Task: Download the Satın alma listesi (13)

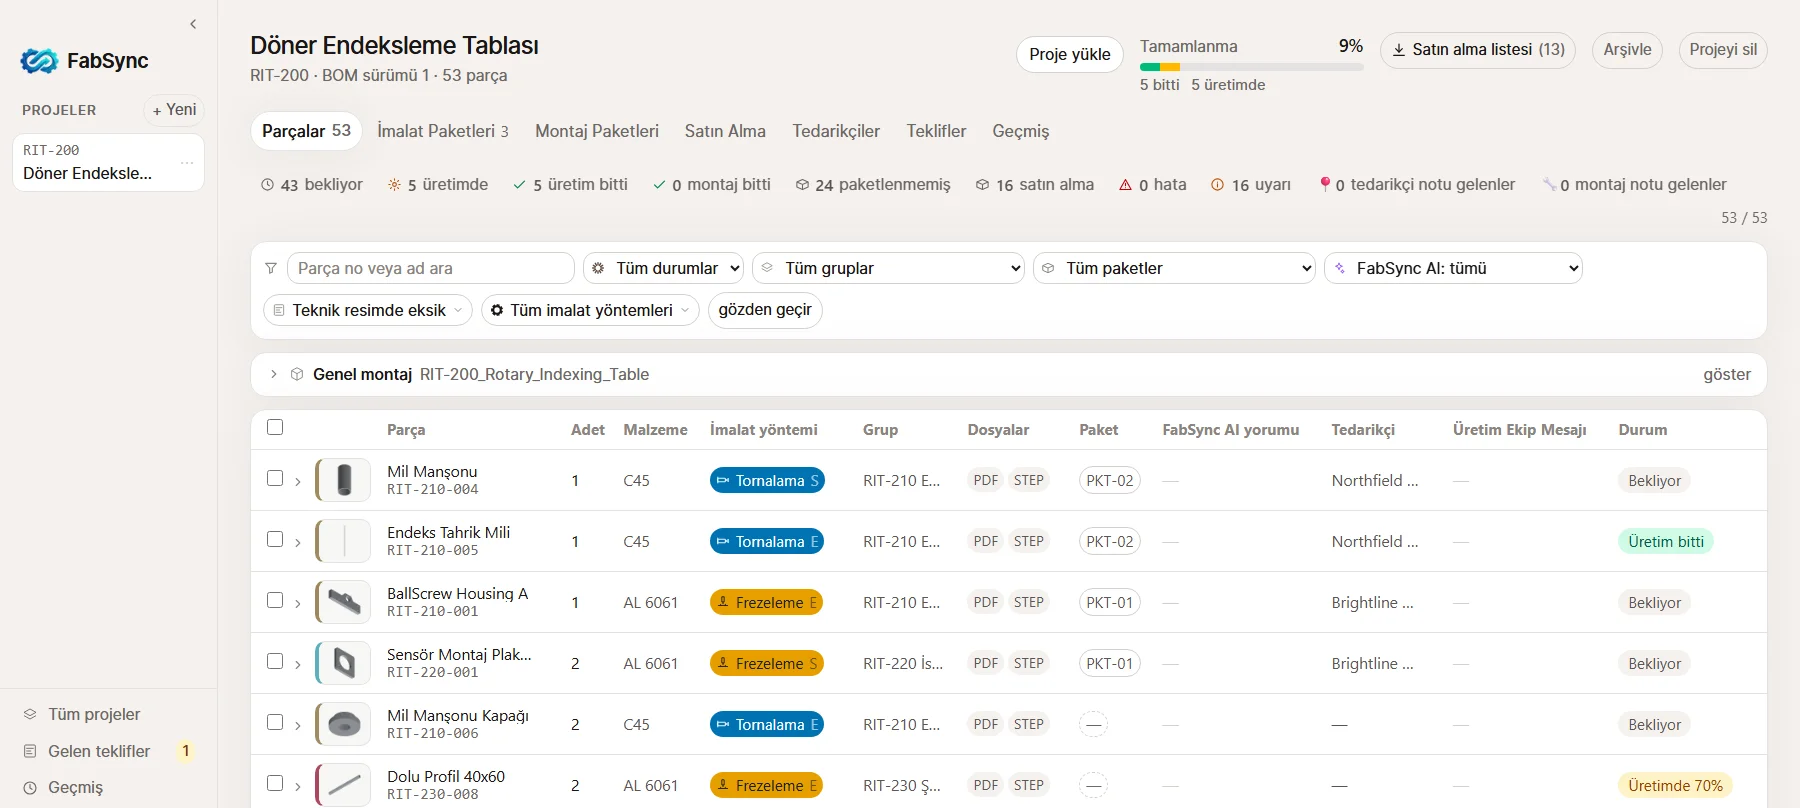Action: pos(1478,50)
